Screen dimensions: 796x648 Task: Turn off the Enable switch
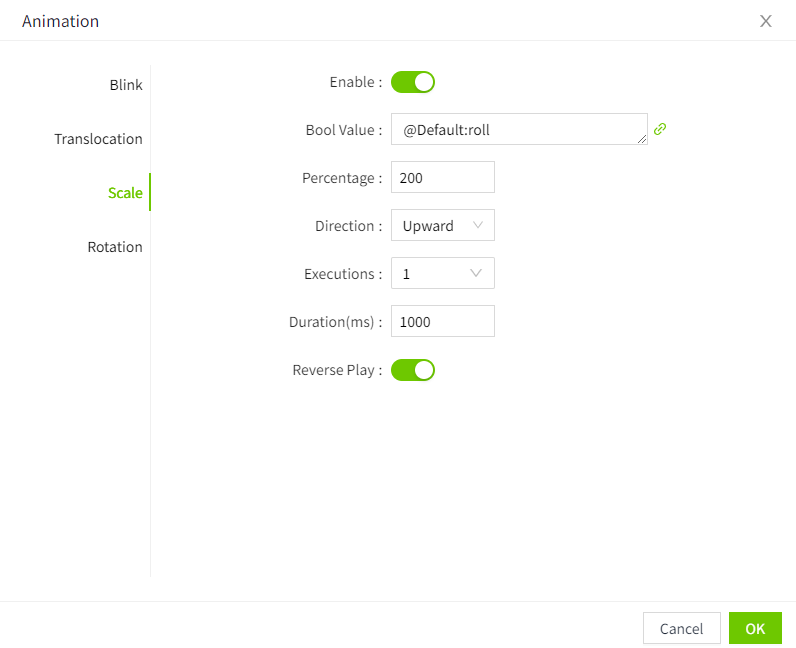[413, 82]
